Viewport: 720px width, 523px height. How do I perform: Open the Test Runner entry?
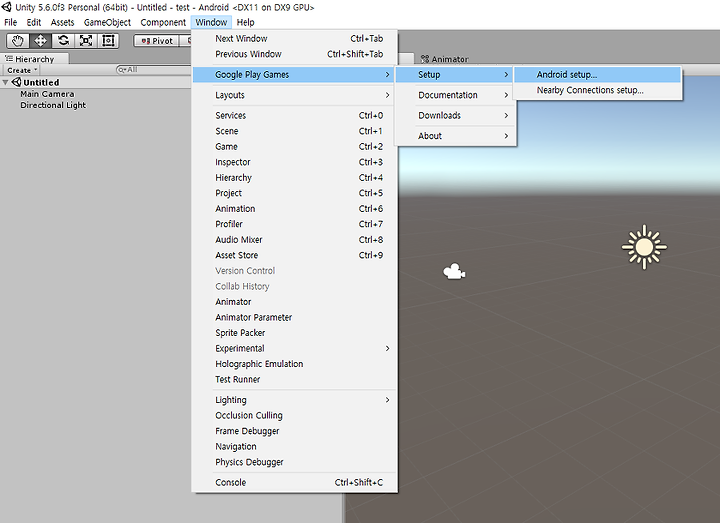click(x=294, y=380)
